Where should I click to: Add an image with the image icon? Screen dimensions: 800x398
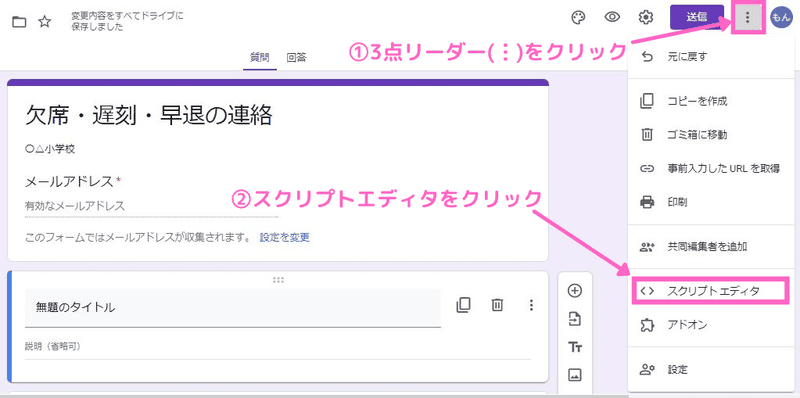[575, 375]
